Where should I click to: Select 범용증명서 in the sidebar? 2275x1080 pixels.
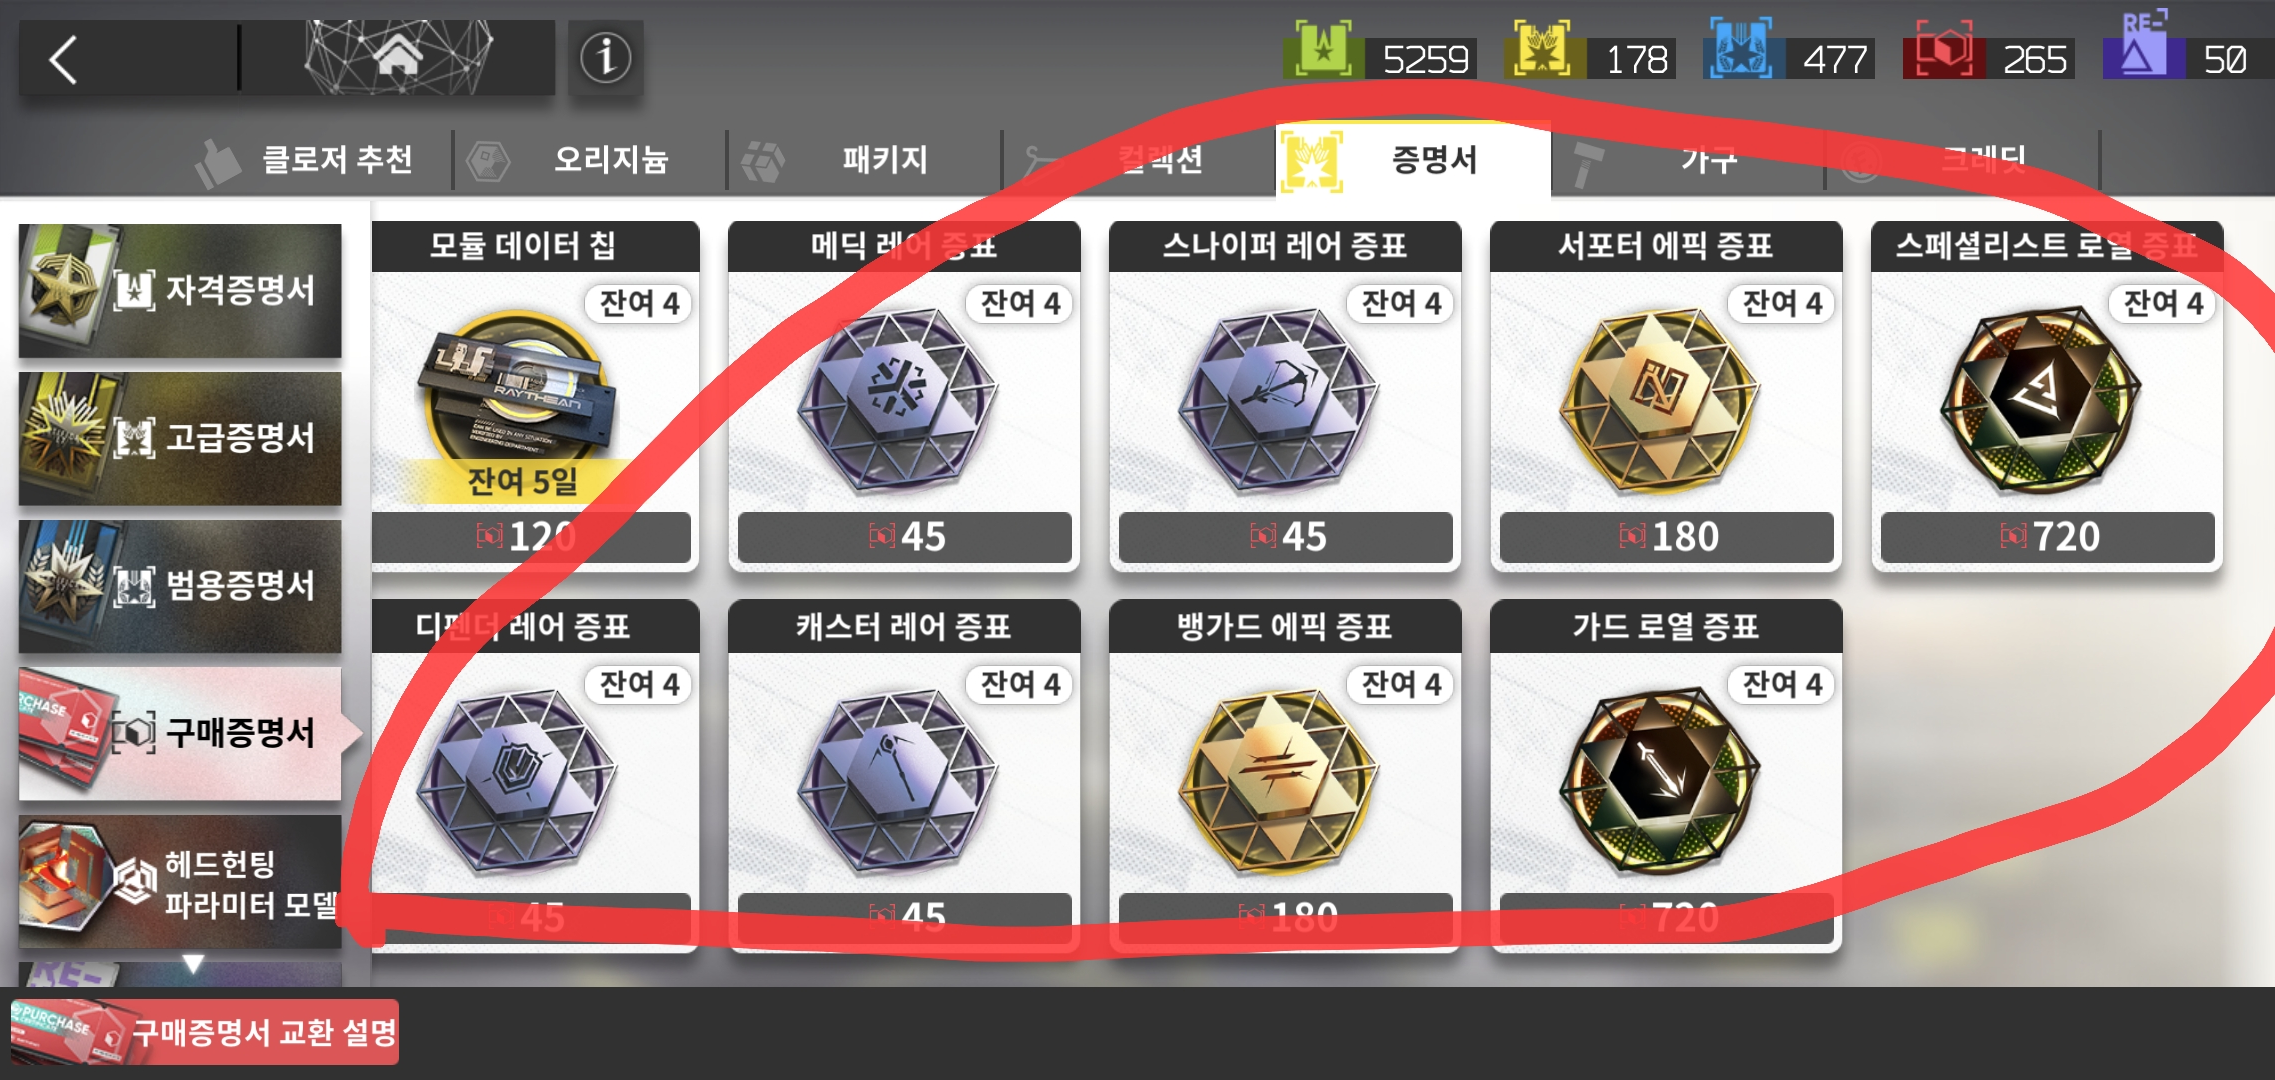pos(180,586)
